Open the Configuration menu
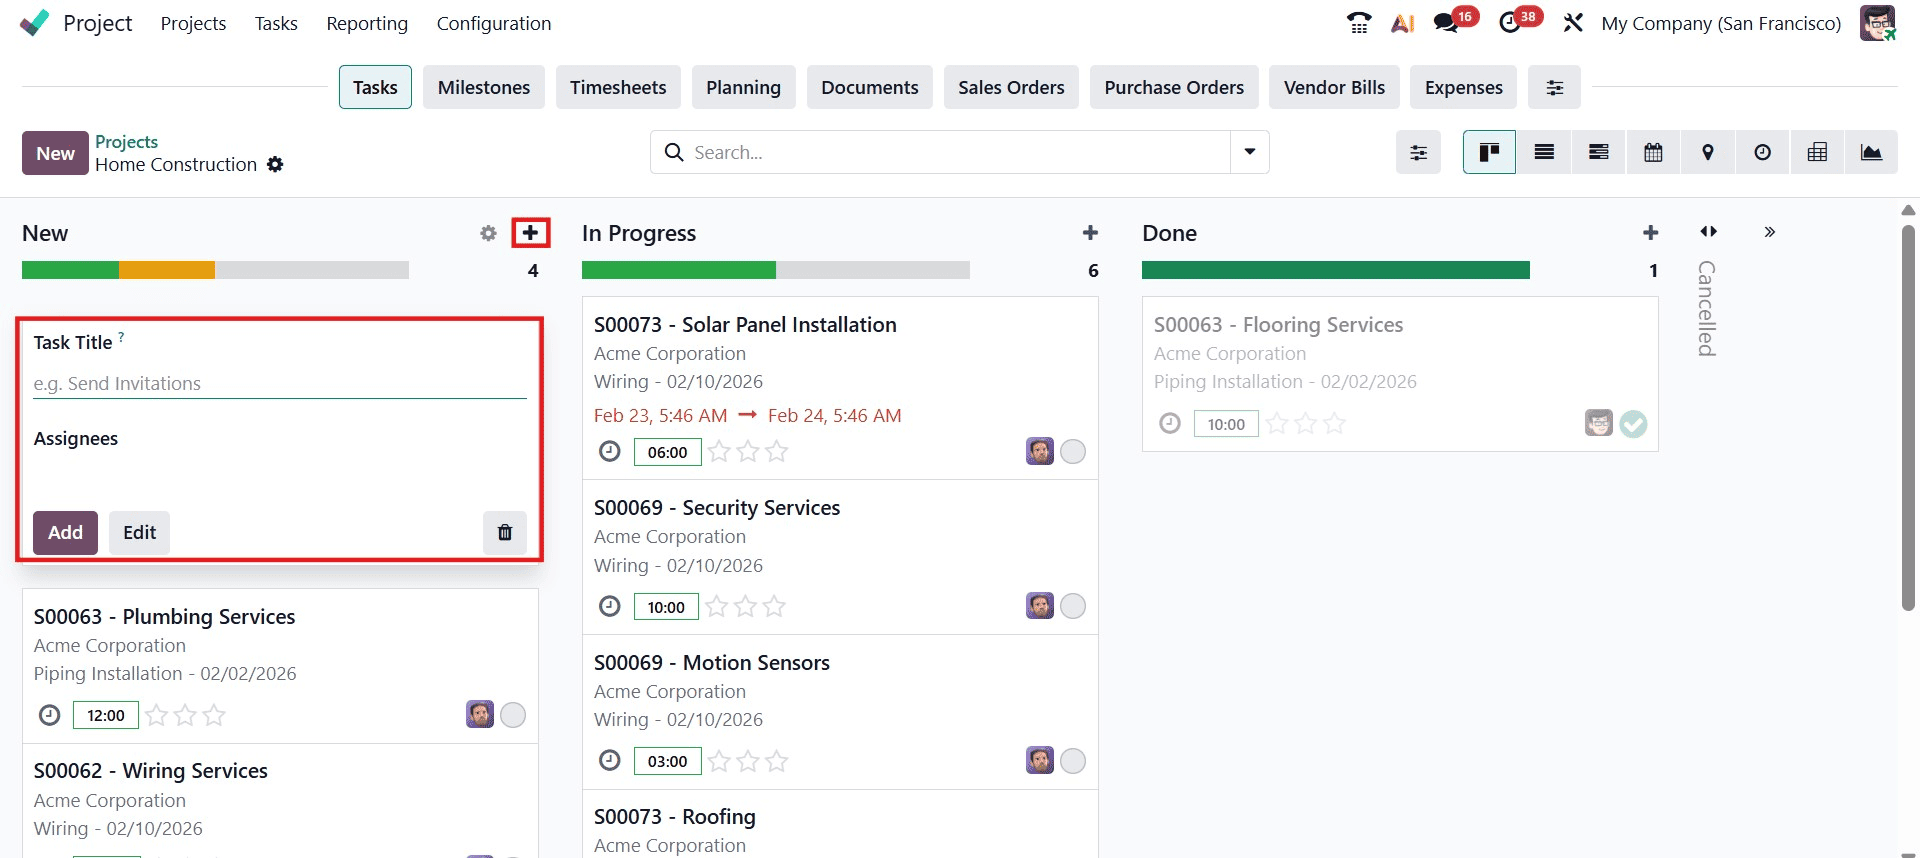 pos(494,23)
